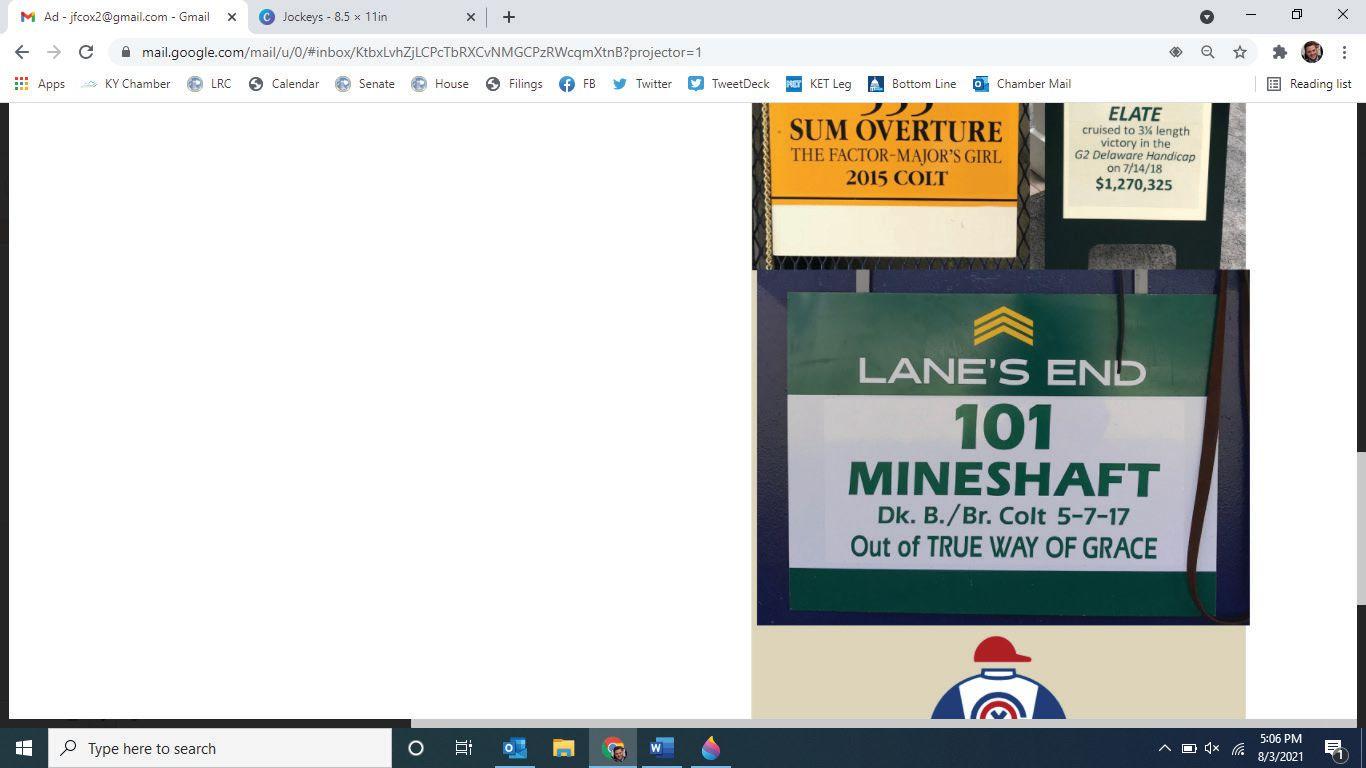Image resolution: width=1366 pixels, height=768 pixels.
Task: Open the Windows Start menu
Action: (x=24, y=748)
